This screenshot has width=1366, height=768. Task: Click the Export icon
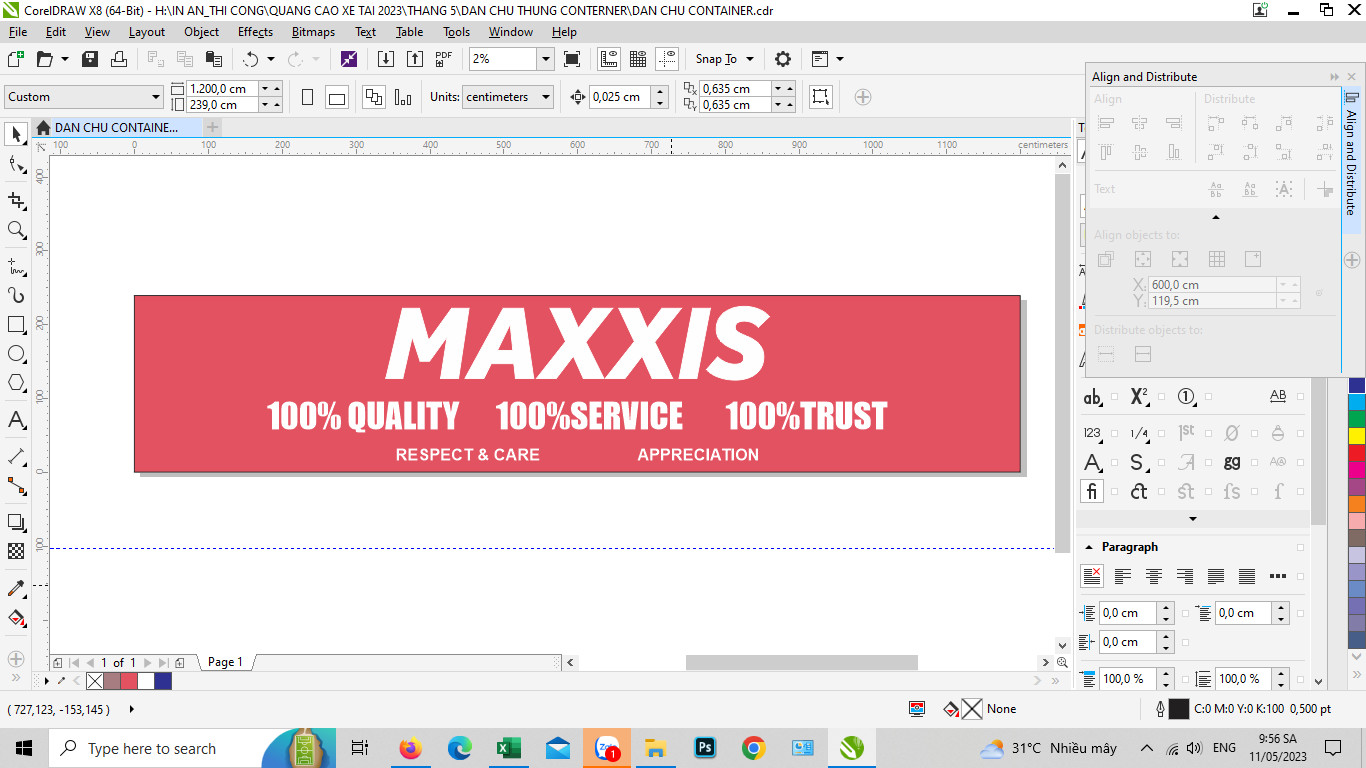click(x=414, y=59)
